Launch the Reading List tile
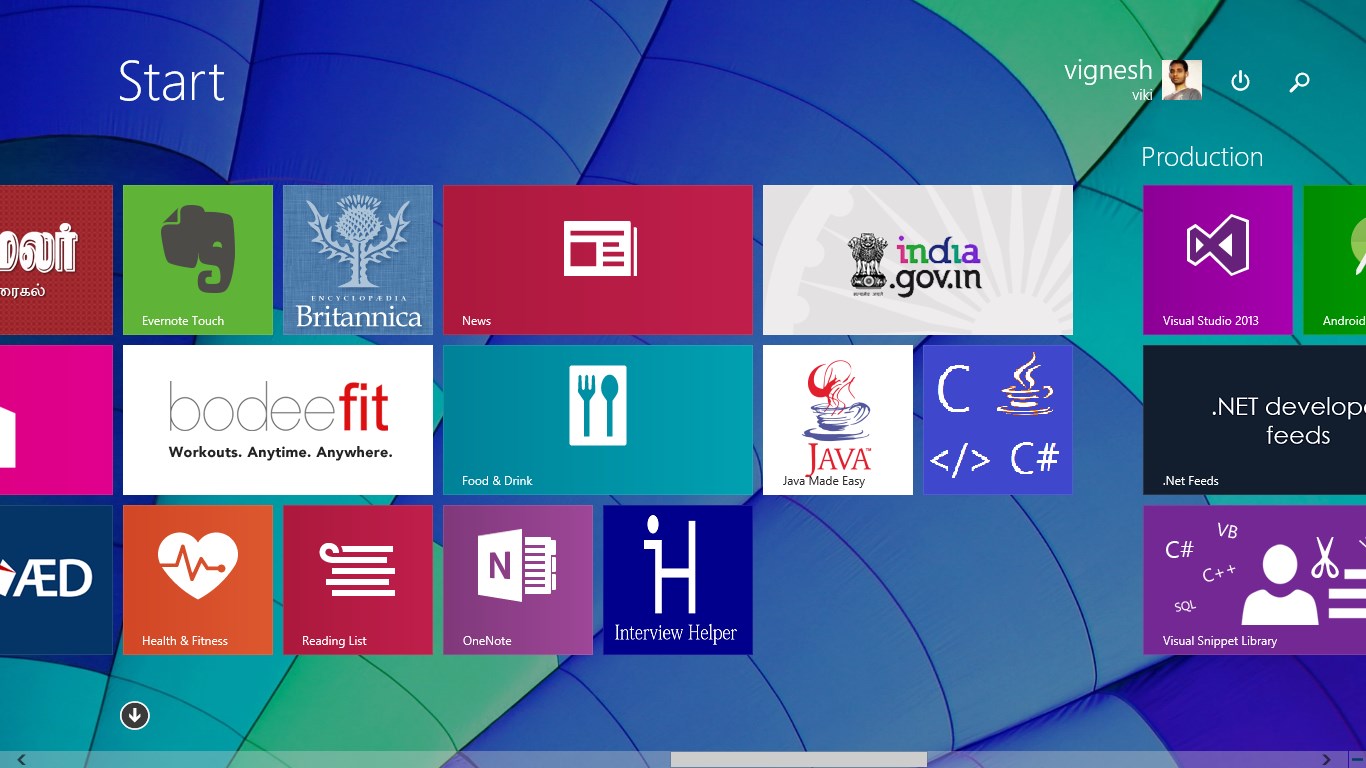 coord(358,580)
